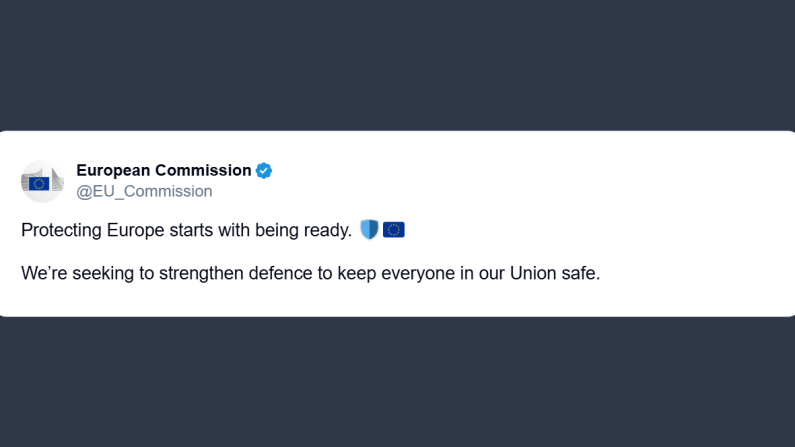Click the word "Europe" in the first line
The width and height of the screenshot is (795, 447).
coord(135,231)
